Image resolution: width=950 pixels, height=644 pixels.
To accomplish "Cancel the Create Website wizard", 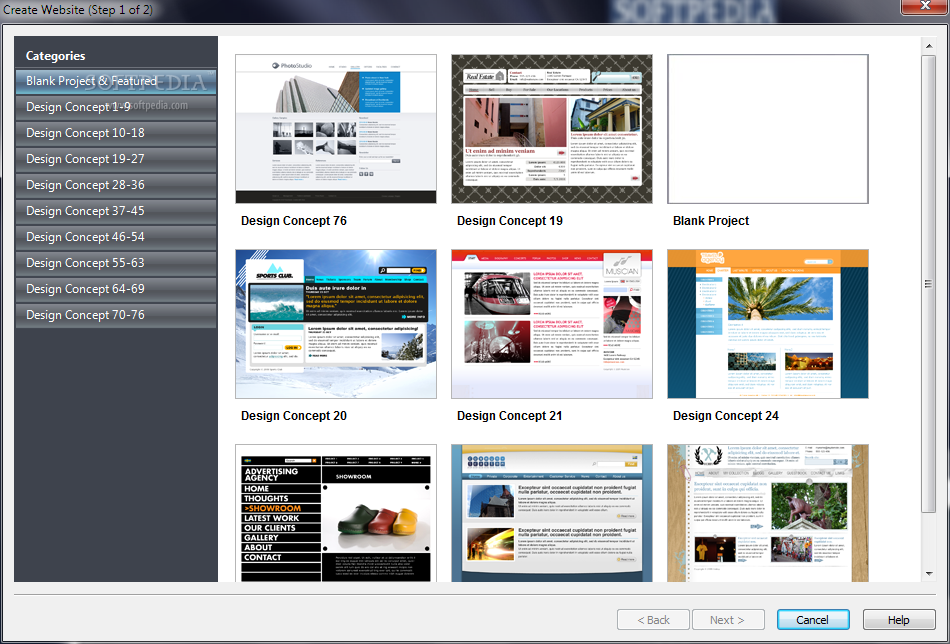I will click(813, 620).
